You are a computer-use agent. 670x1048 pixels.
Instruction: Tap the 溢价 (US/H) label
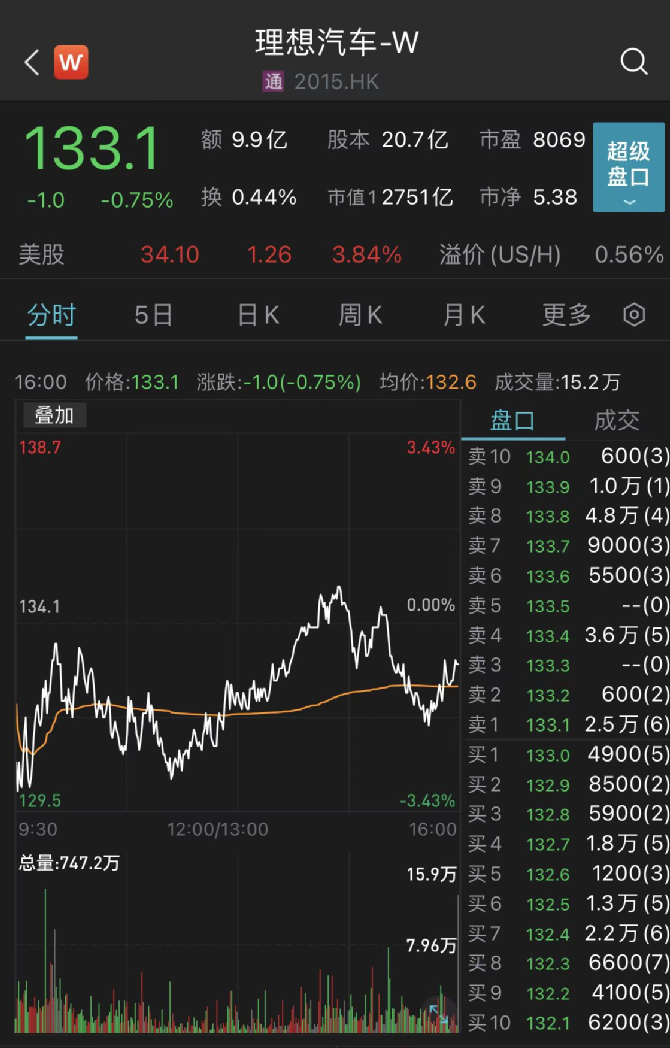[x=500, y=255]
